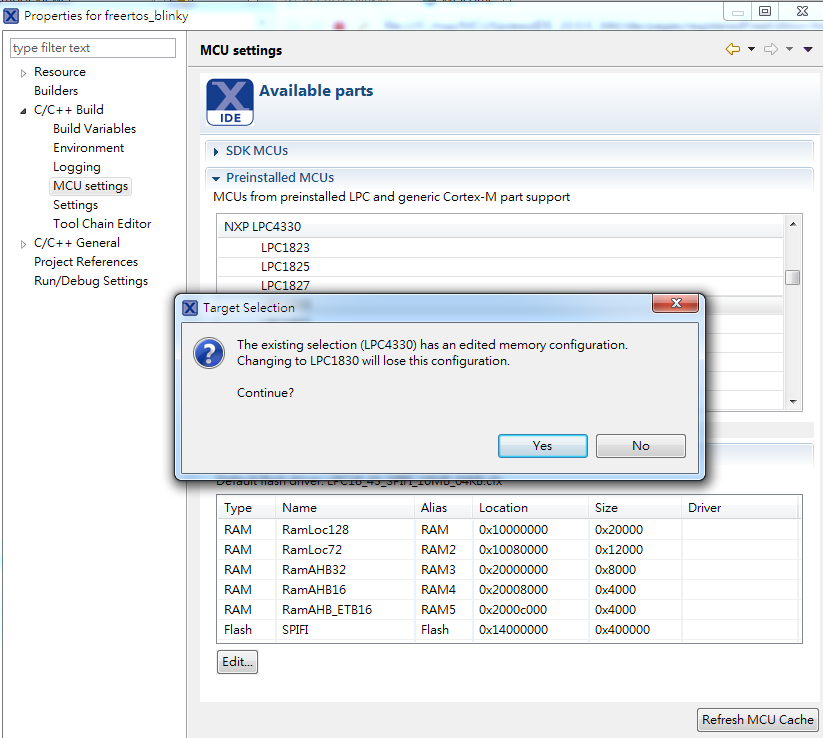The width and height of the screenshot is (823, 738).
Task: Collapse the C/C++ Build tree node
Action: click(x=23, y=111)
